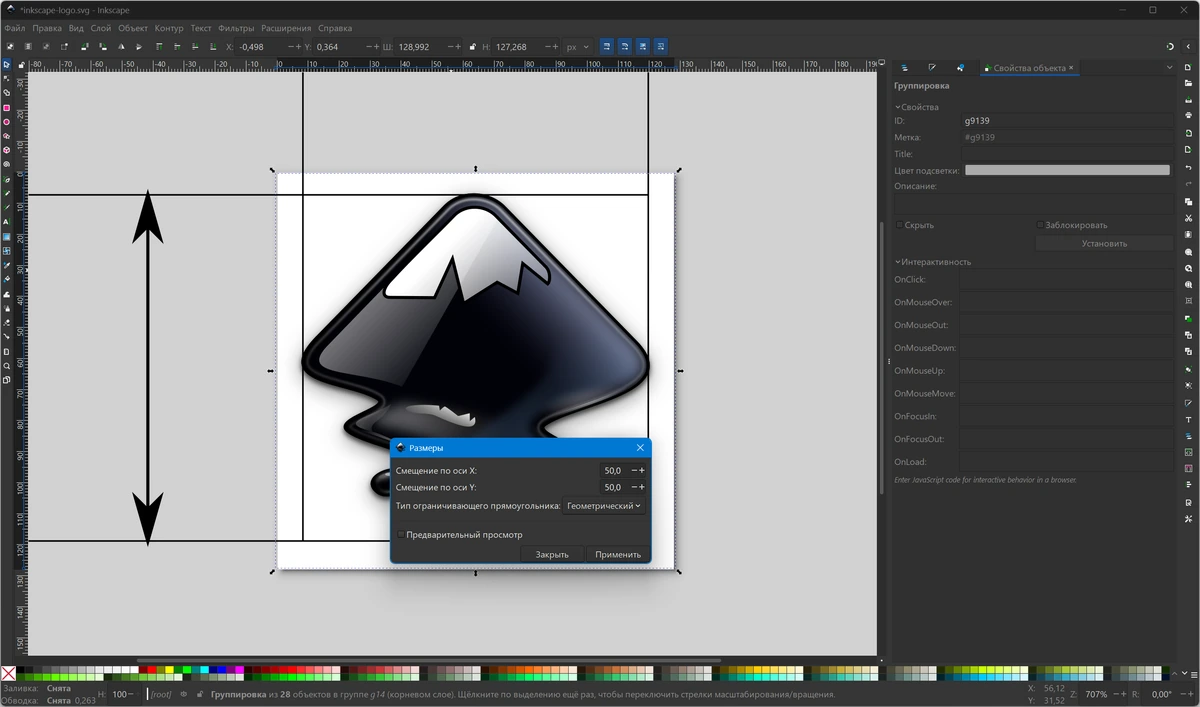Screen dimensions: 1200x707
Task: Open the Расширения menu
Action: [x=286, y=28]
